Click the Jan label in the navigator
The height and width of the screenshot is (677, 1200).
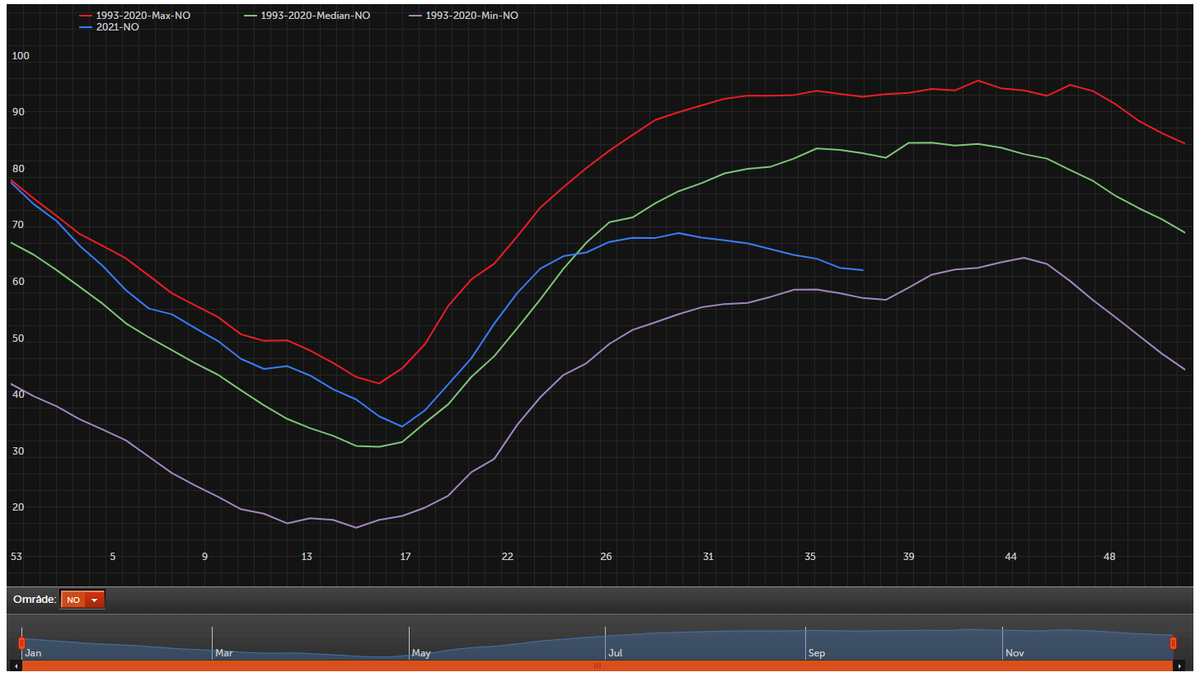point(34,653)
